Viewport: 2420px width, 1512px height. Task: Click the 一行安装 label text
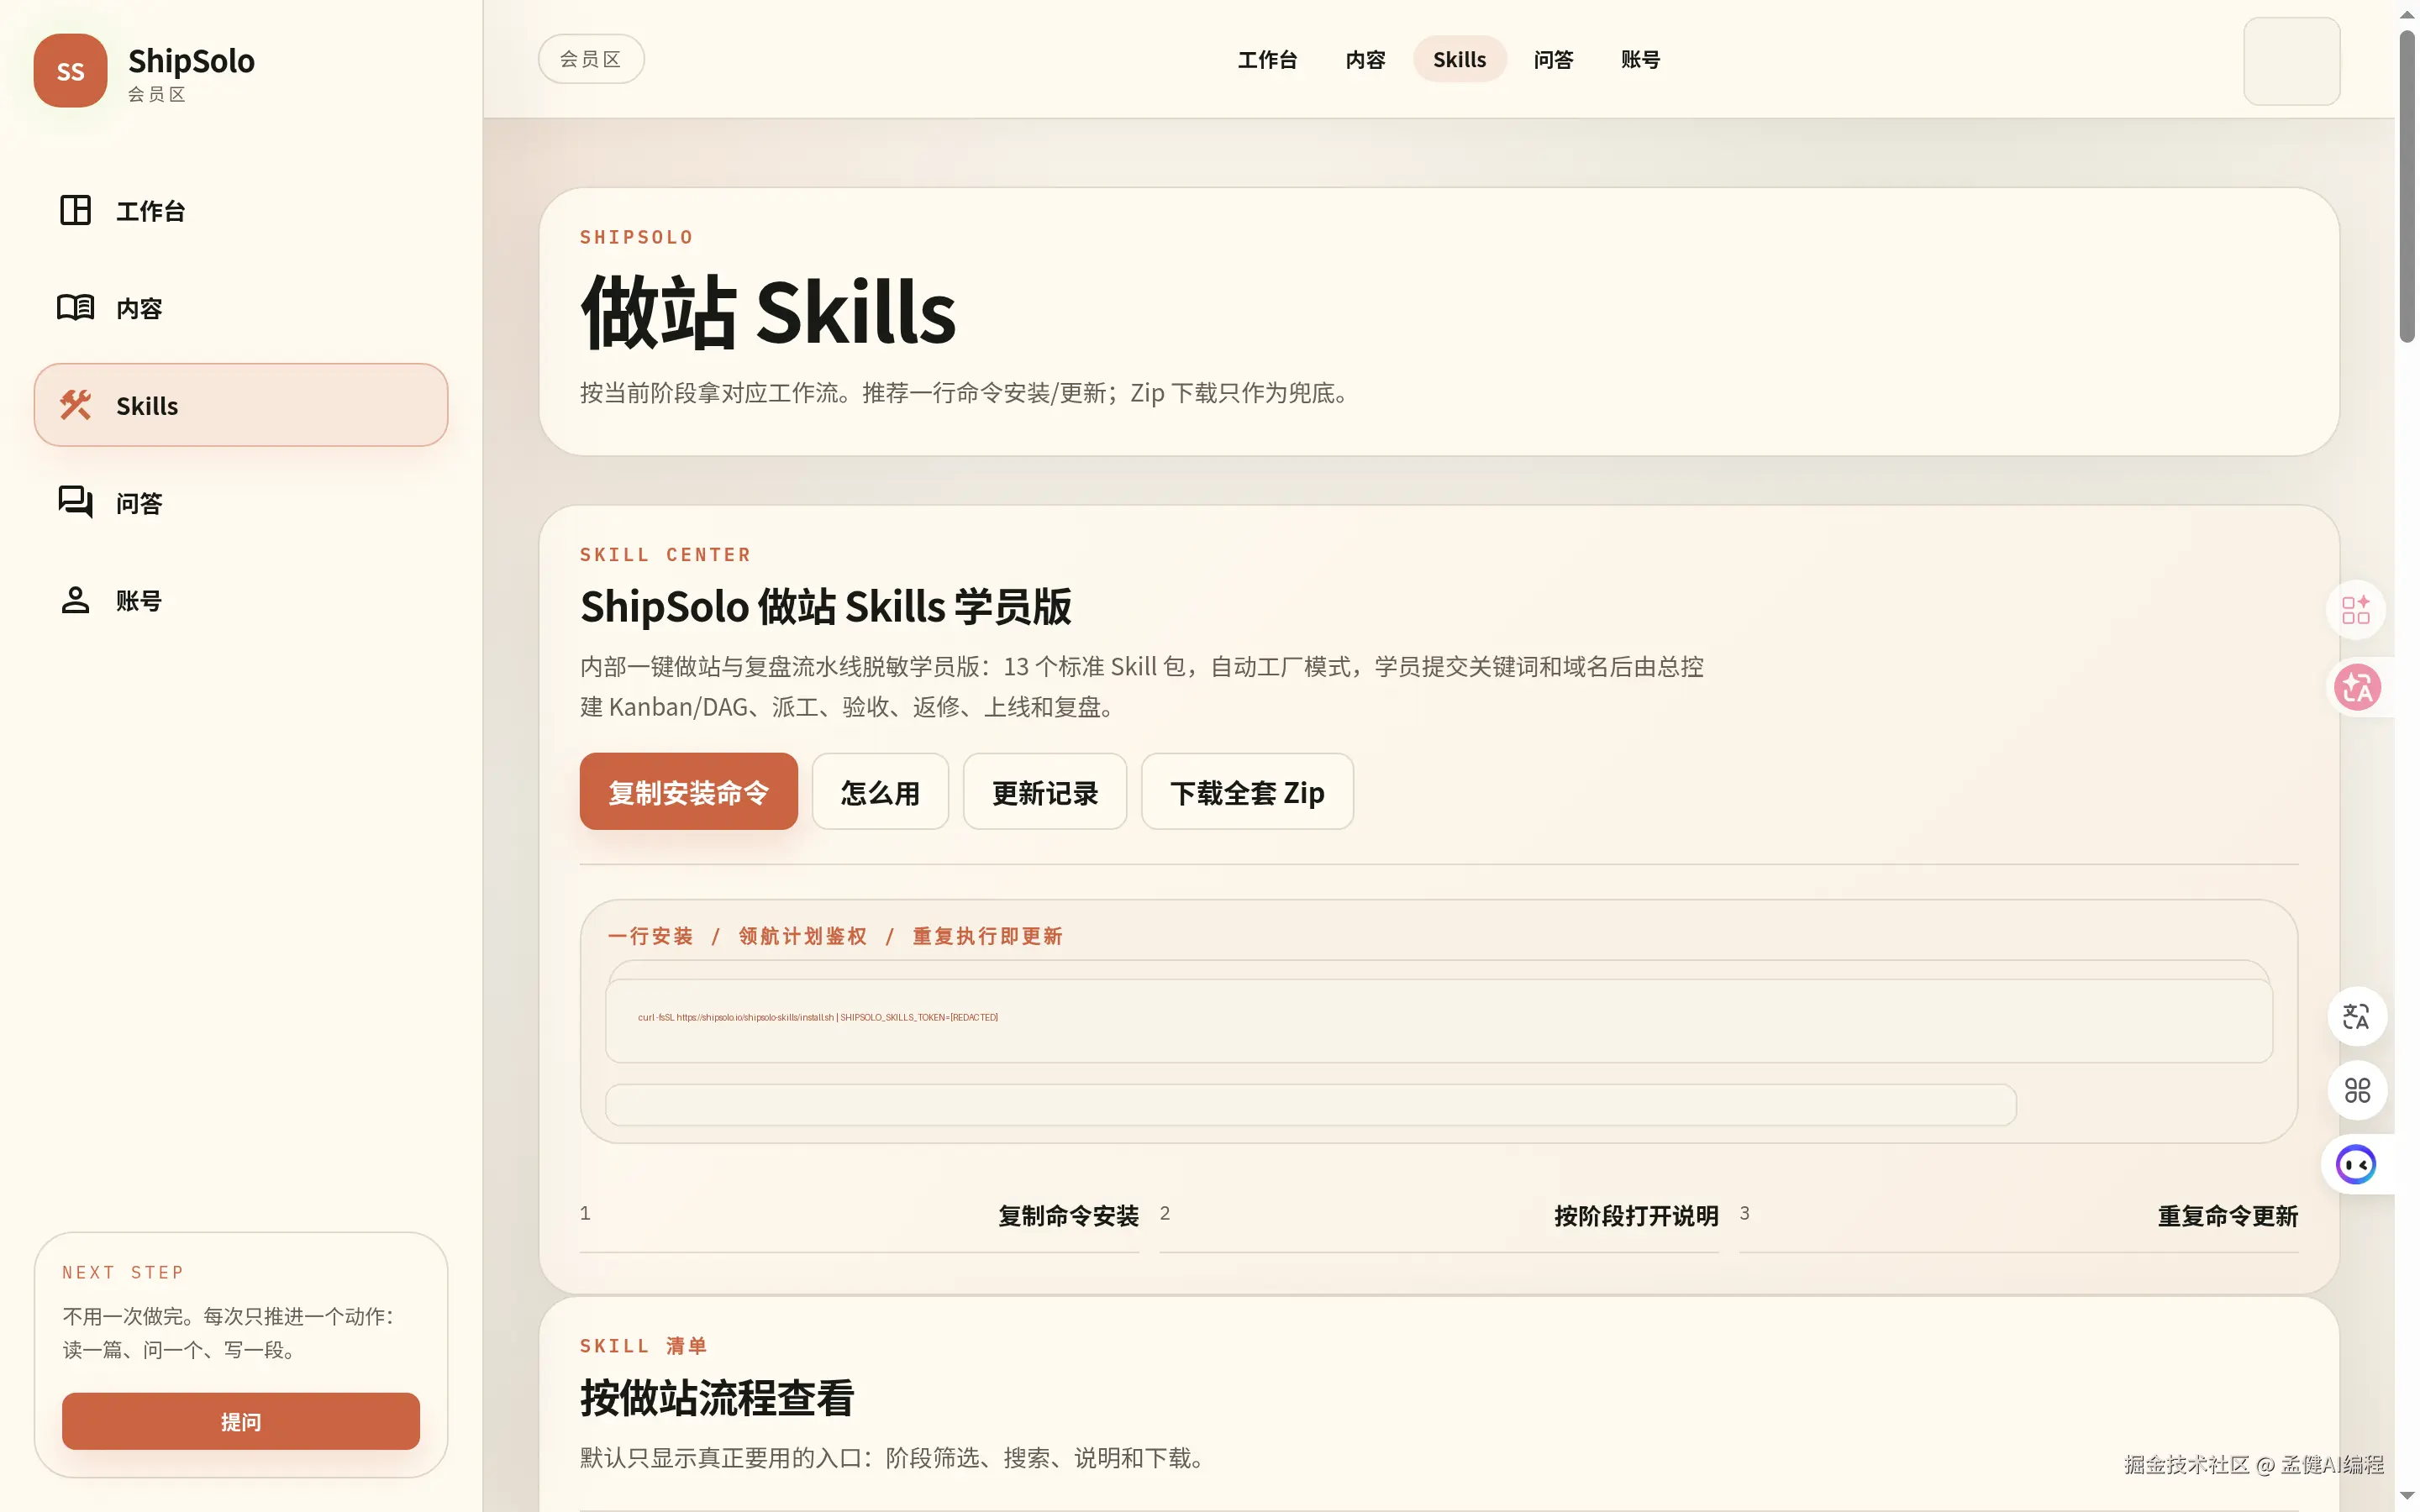point(650,936)
